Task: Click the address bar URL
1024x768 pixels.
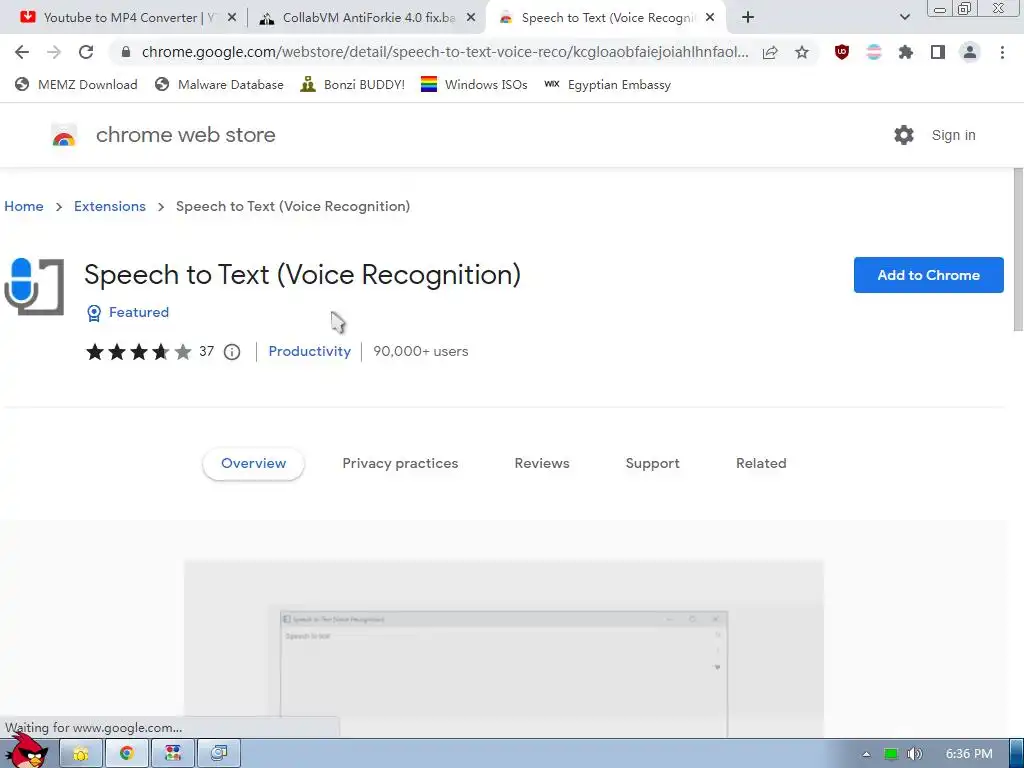Action: coord(445,52)
